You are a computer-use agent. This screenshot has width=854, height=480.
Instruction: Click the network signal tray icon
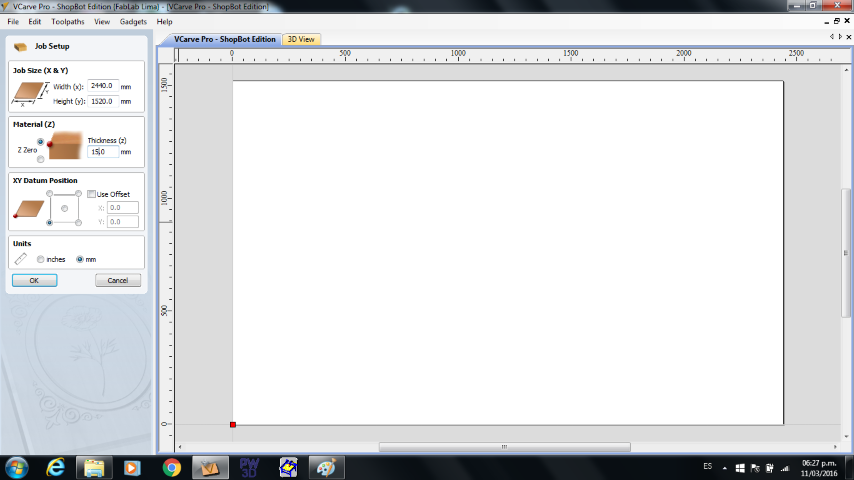pos(785,468)
